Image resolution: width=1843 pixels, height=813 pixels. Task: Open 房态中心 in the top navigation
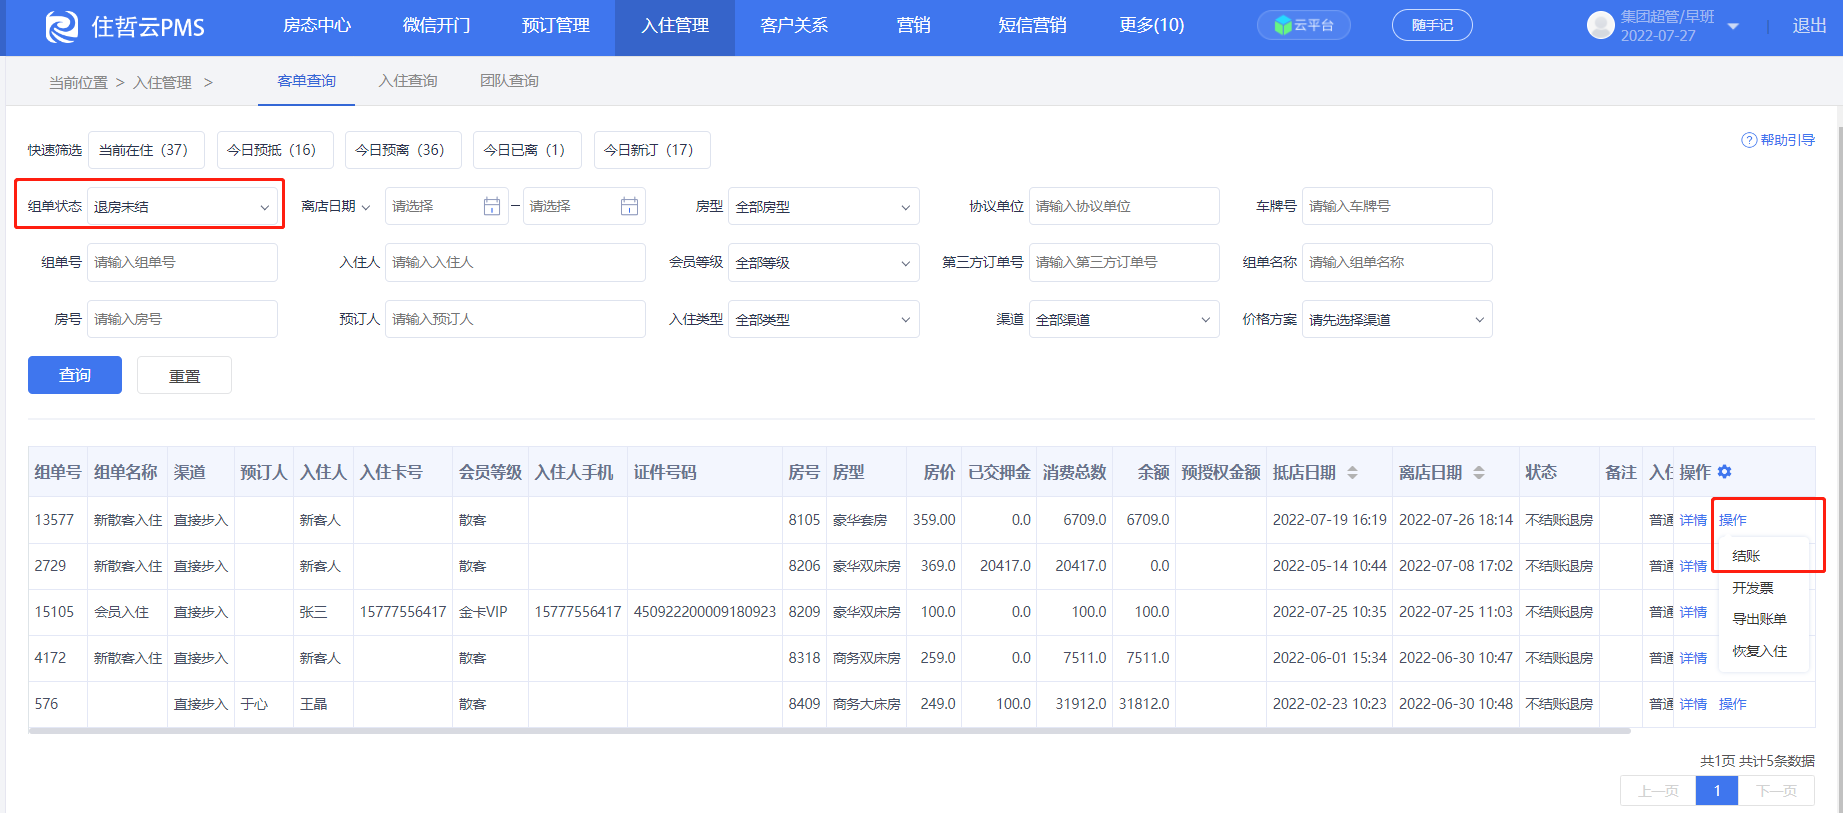[317, 26]
